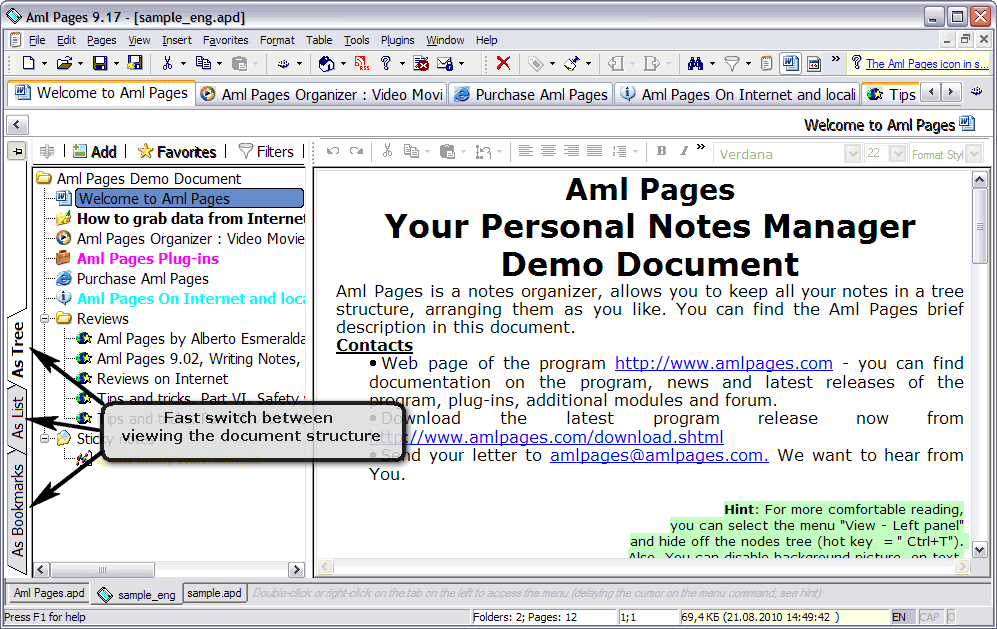
Task: Toggle Italic formatting
Action: 684,151
